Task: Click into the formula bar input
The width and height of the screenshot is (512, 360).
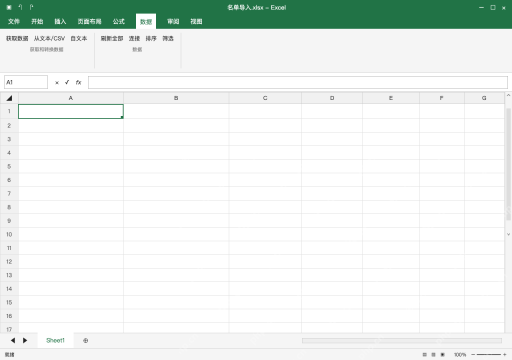Action: pyautogui.click(x=298, y=82)
